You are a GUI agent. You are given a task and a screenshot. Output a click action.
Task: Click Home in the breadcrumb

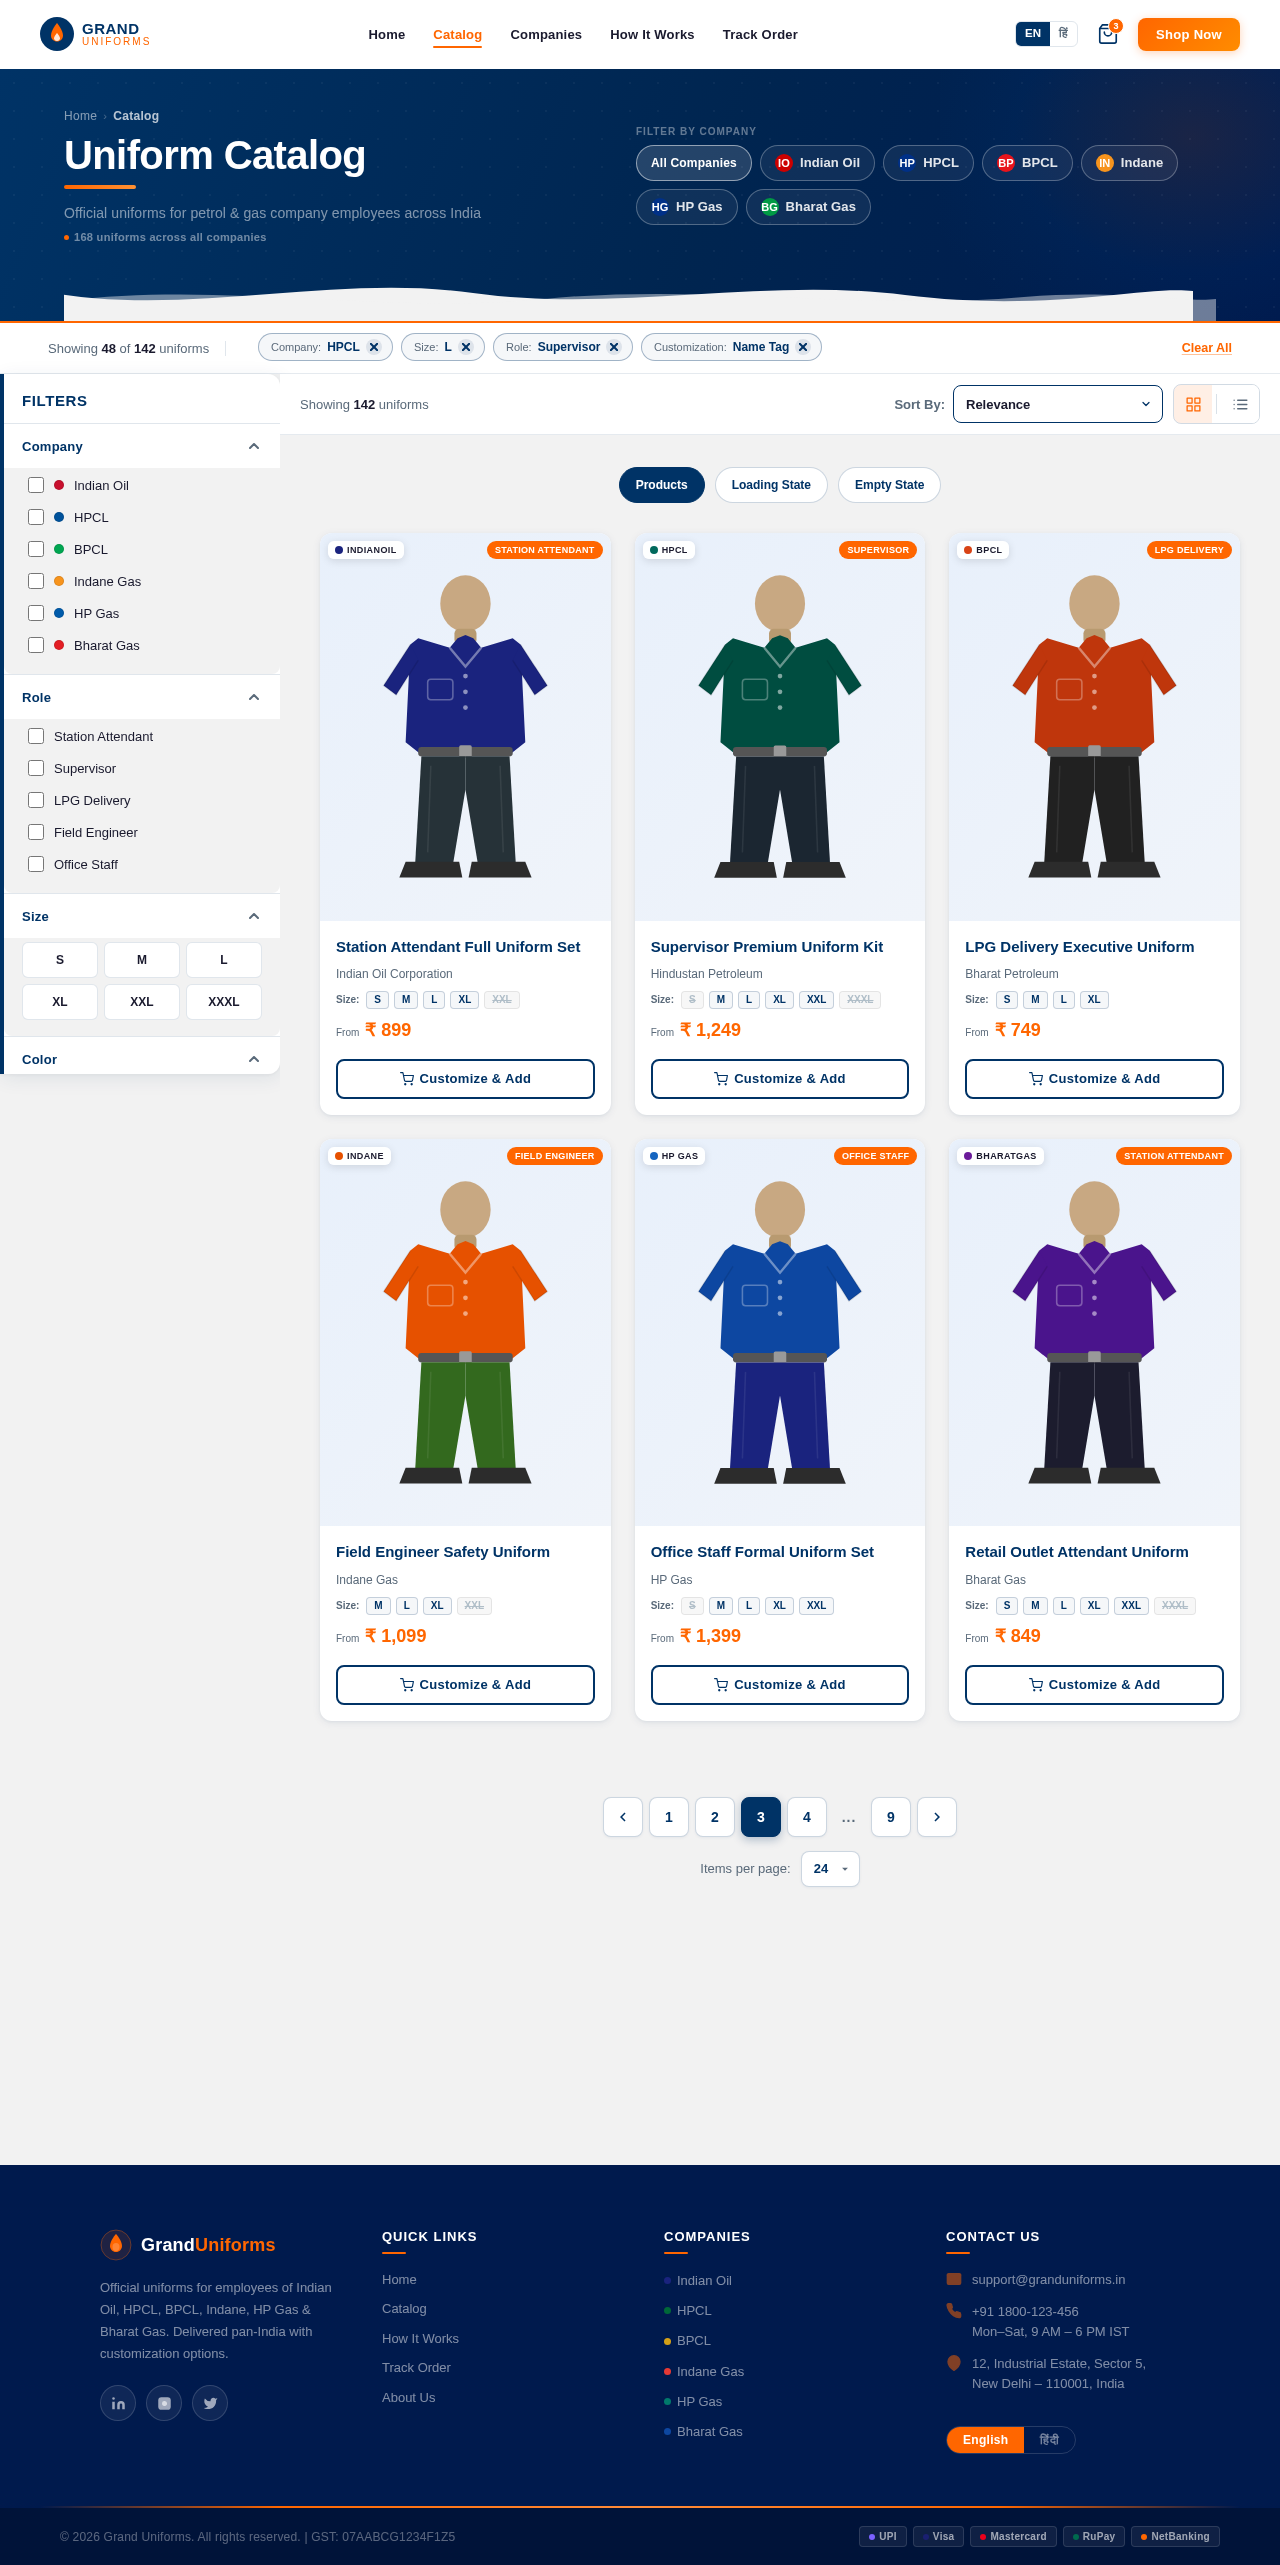click(x=80, y=116)
